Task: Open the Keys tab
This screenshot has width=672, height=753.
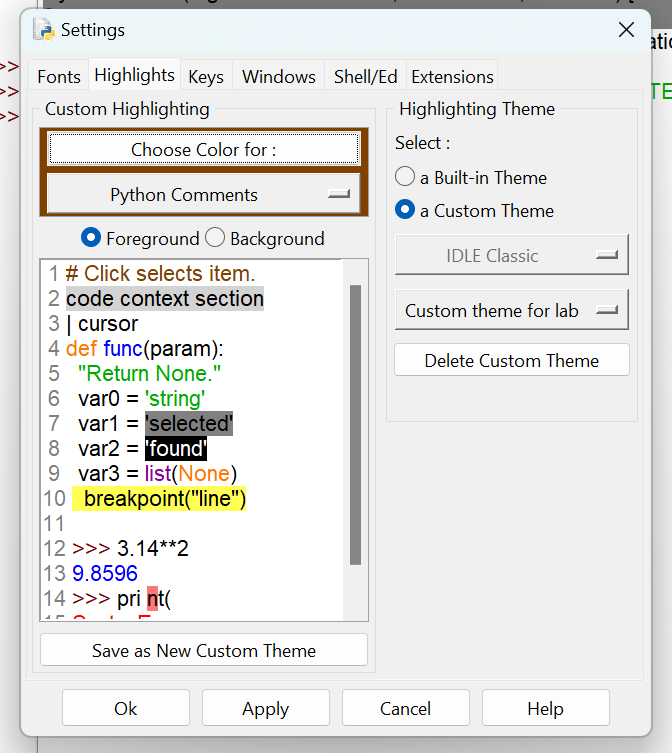Action: [x=206, y=77]
